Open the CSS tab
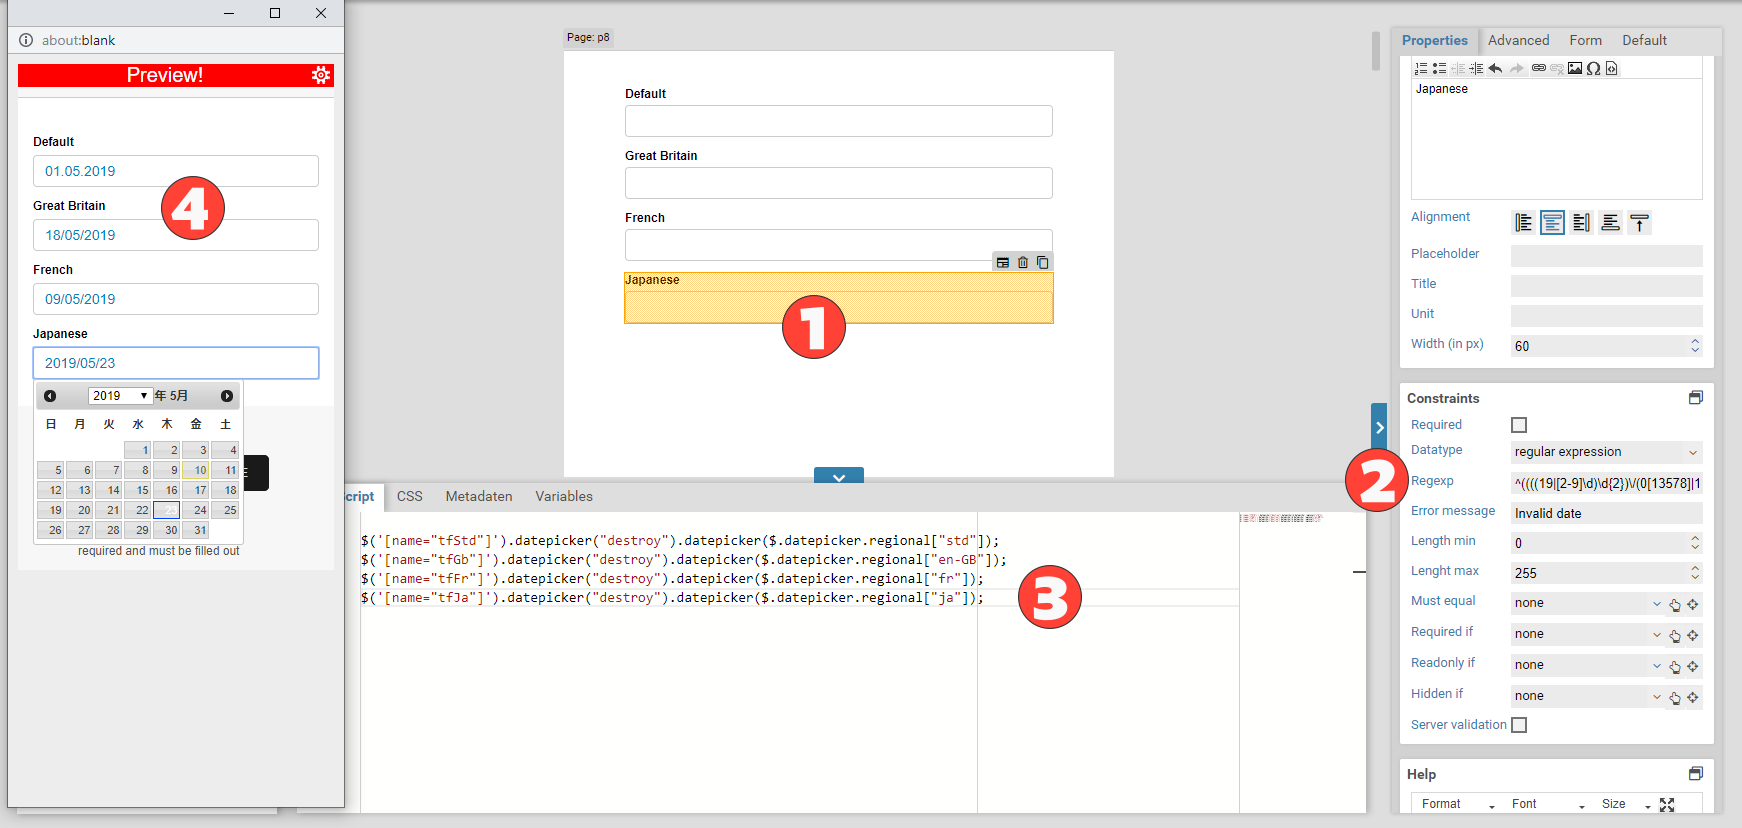1742x828 pixels. tap(409, 497)
